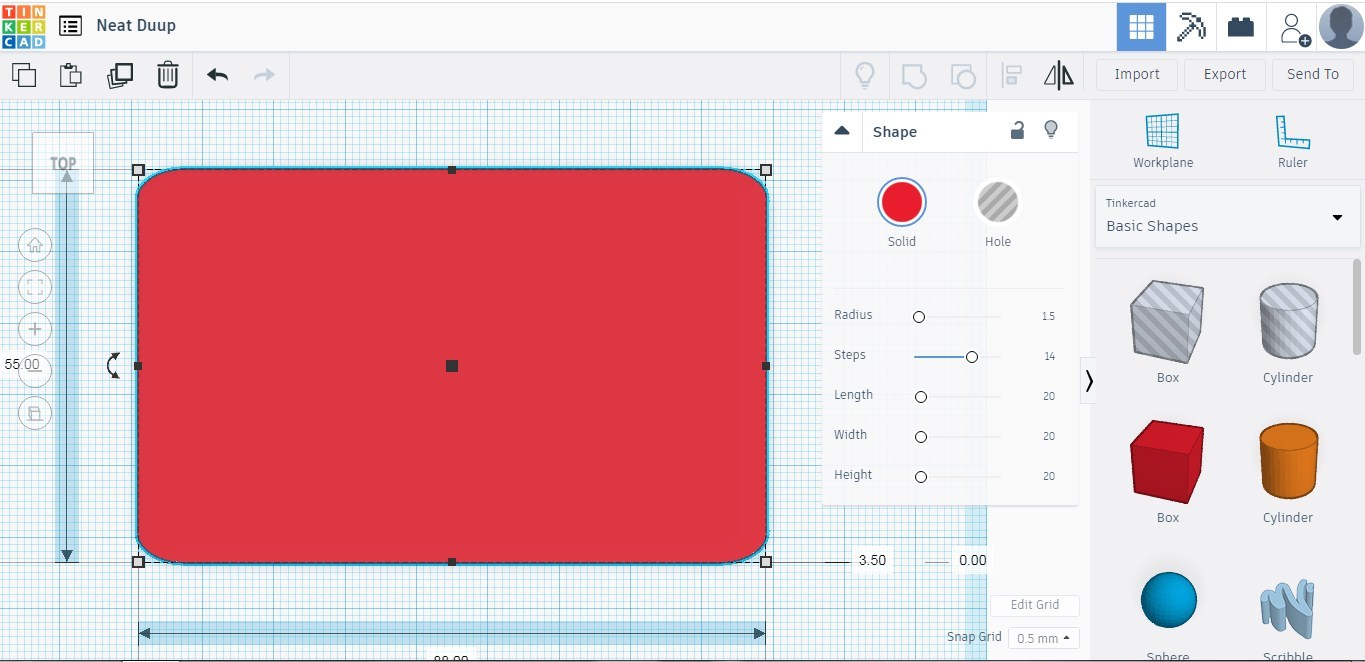Viewport: 1365px width, 662px height.
Task: Click the shapes panel scrollbar
Action: [x=1357, y=306]
